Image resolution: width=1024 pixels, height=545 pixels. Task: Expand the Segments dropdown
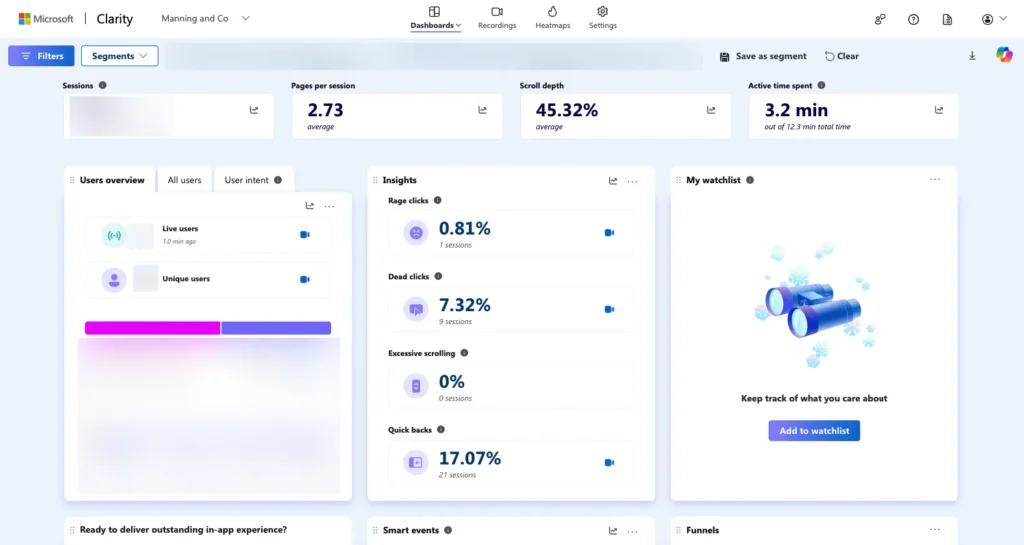pos(119,56)
